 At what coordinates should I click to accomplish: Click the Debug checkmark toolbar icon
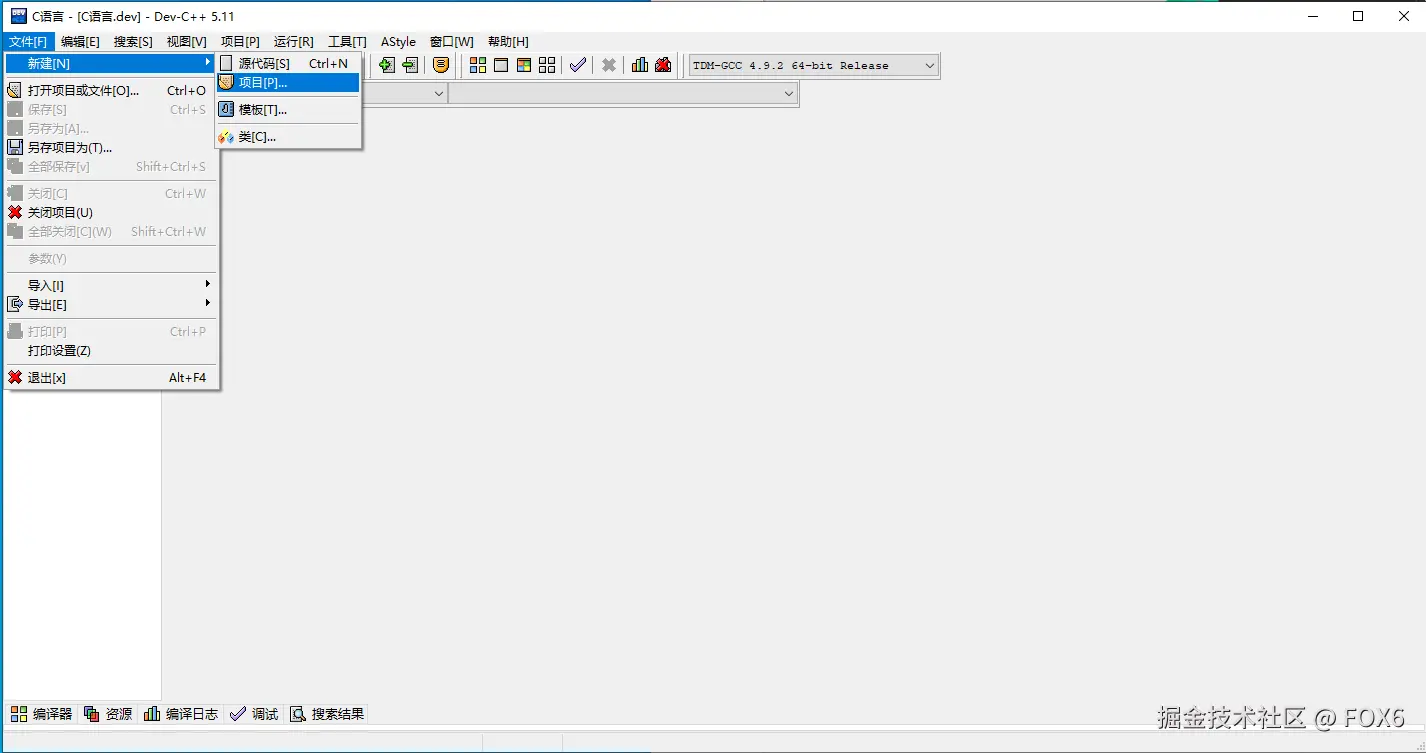[x=578, y=65]
